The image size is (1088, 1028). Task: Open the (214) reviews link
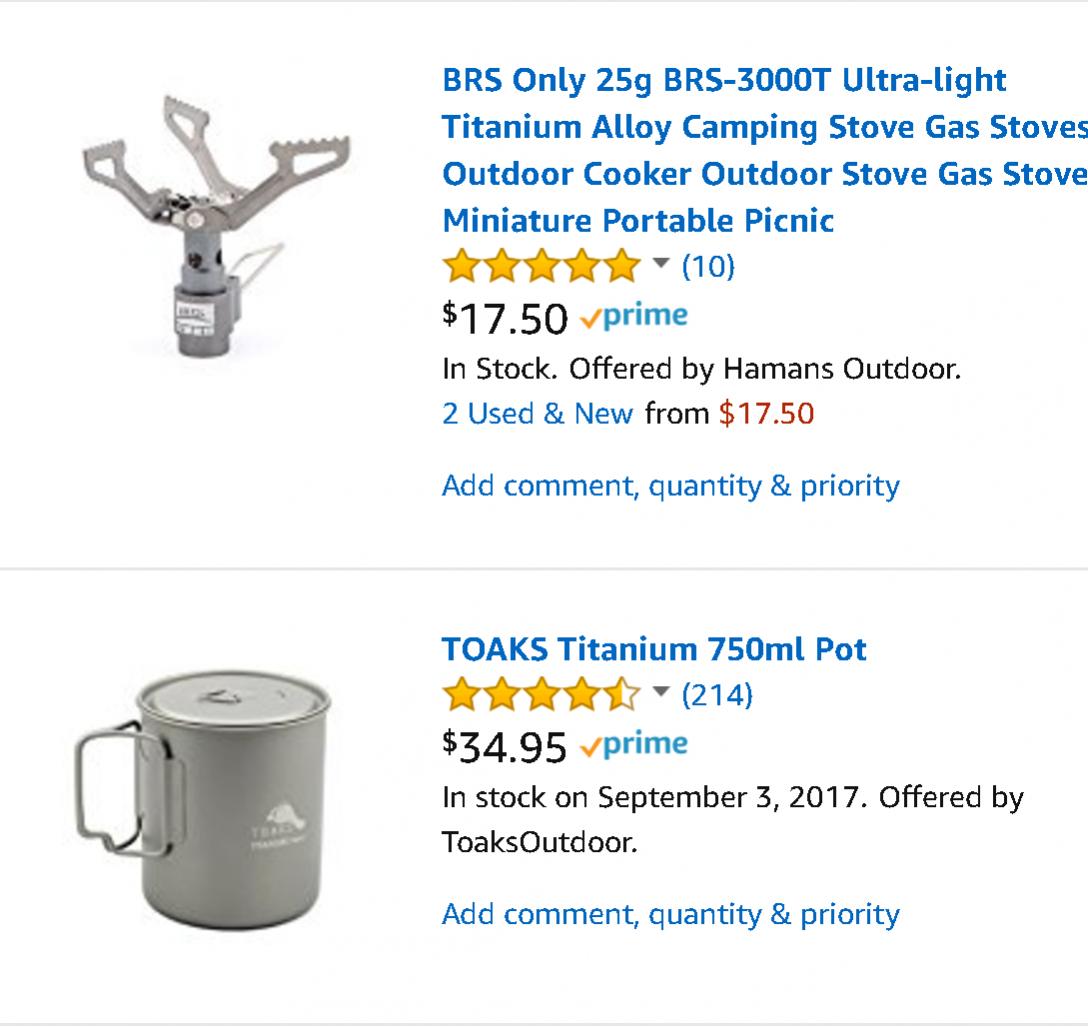pos(717,695)
